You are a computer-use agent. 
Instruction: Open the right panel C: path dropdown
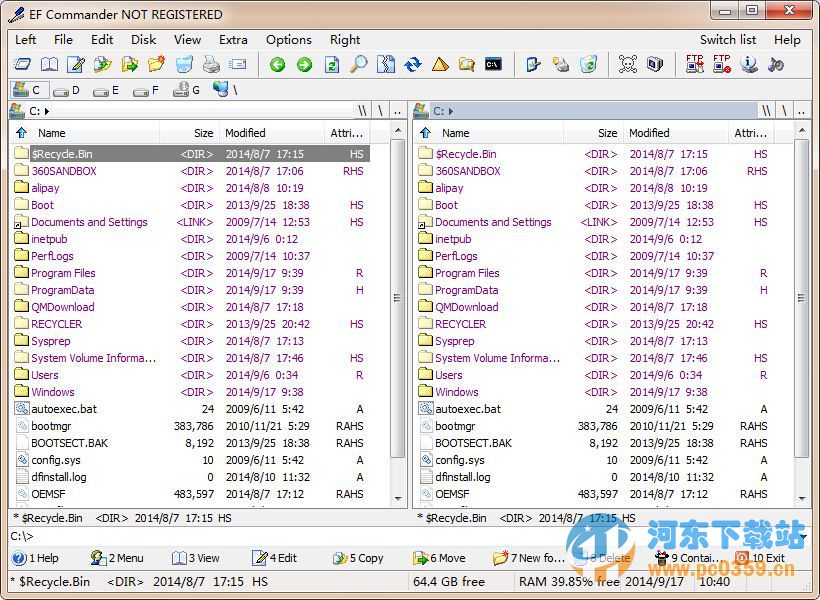(452, 110)
